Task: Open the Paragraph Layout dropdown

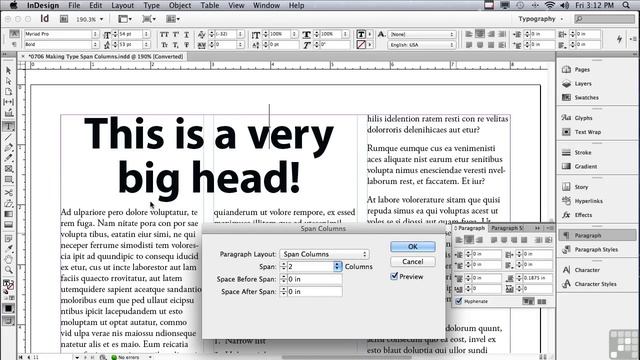Action: coord(324,254)
